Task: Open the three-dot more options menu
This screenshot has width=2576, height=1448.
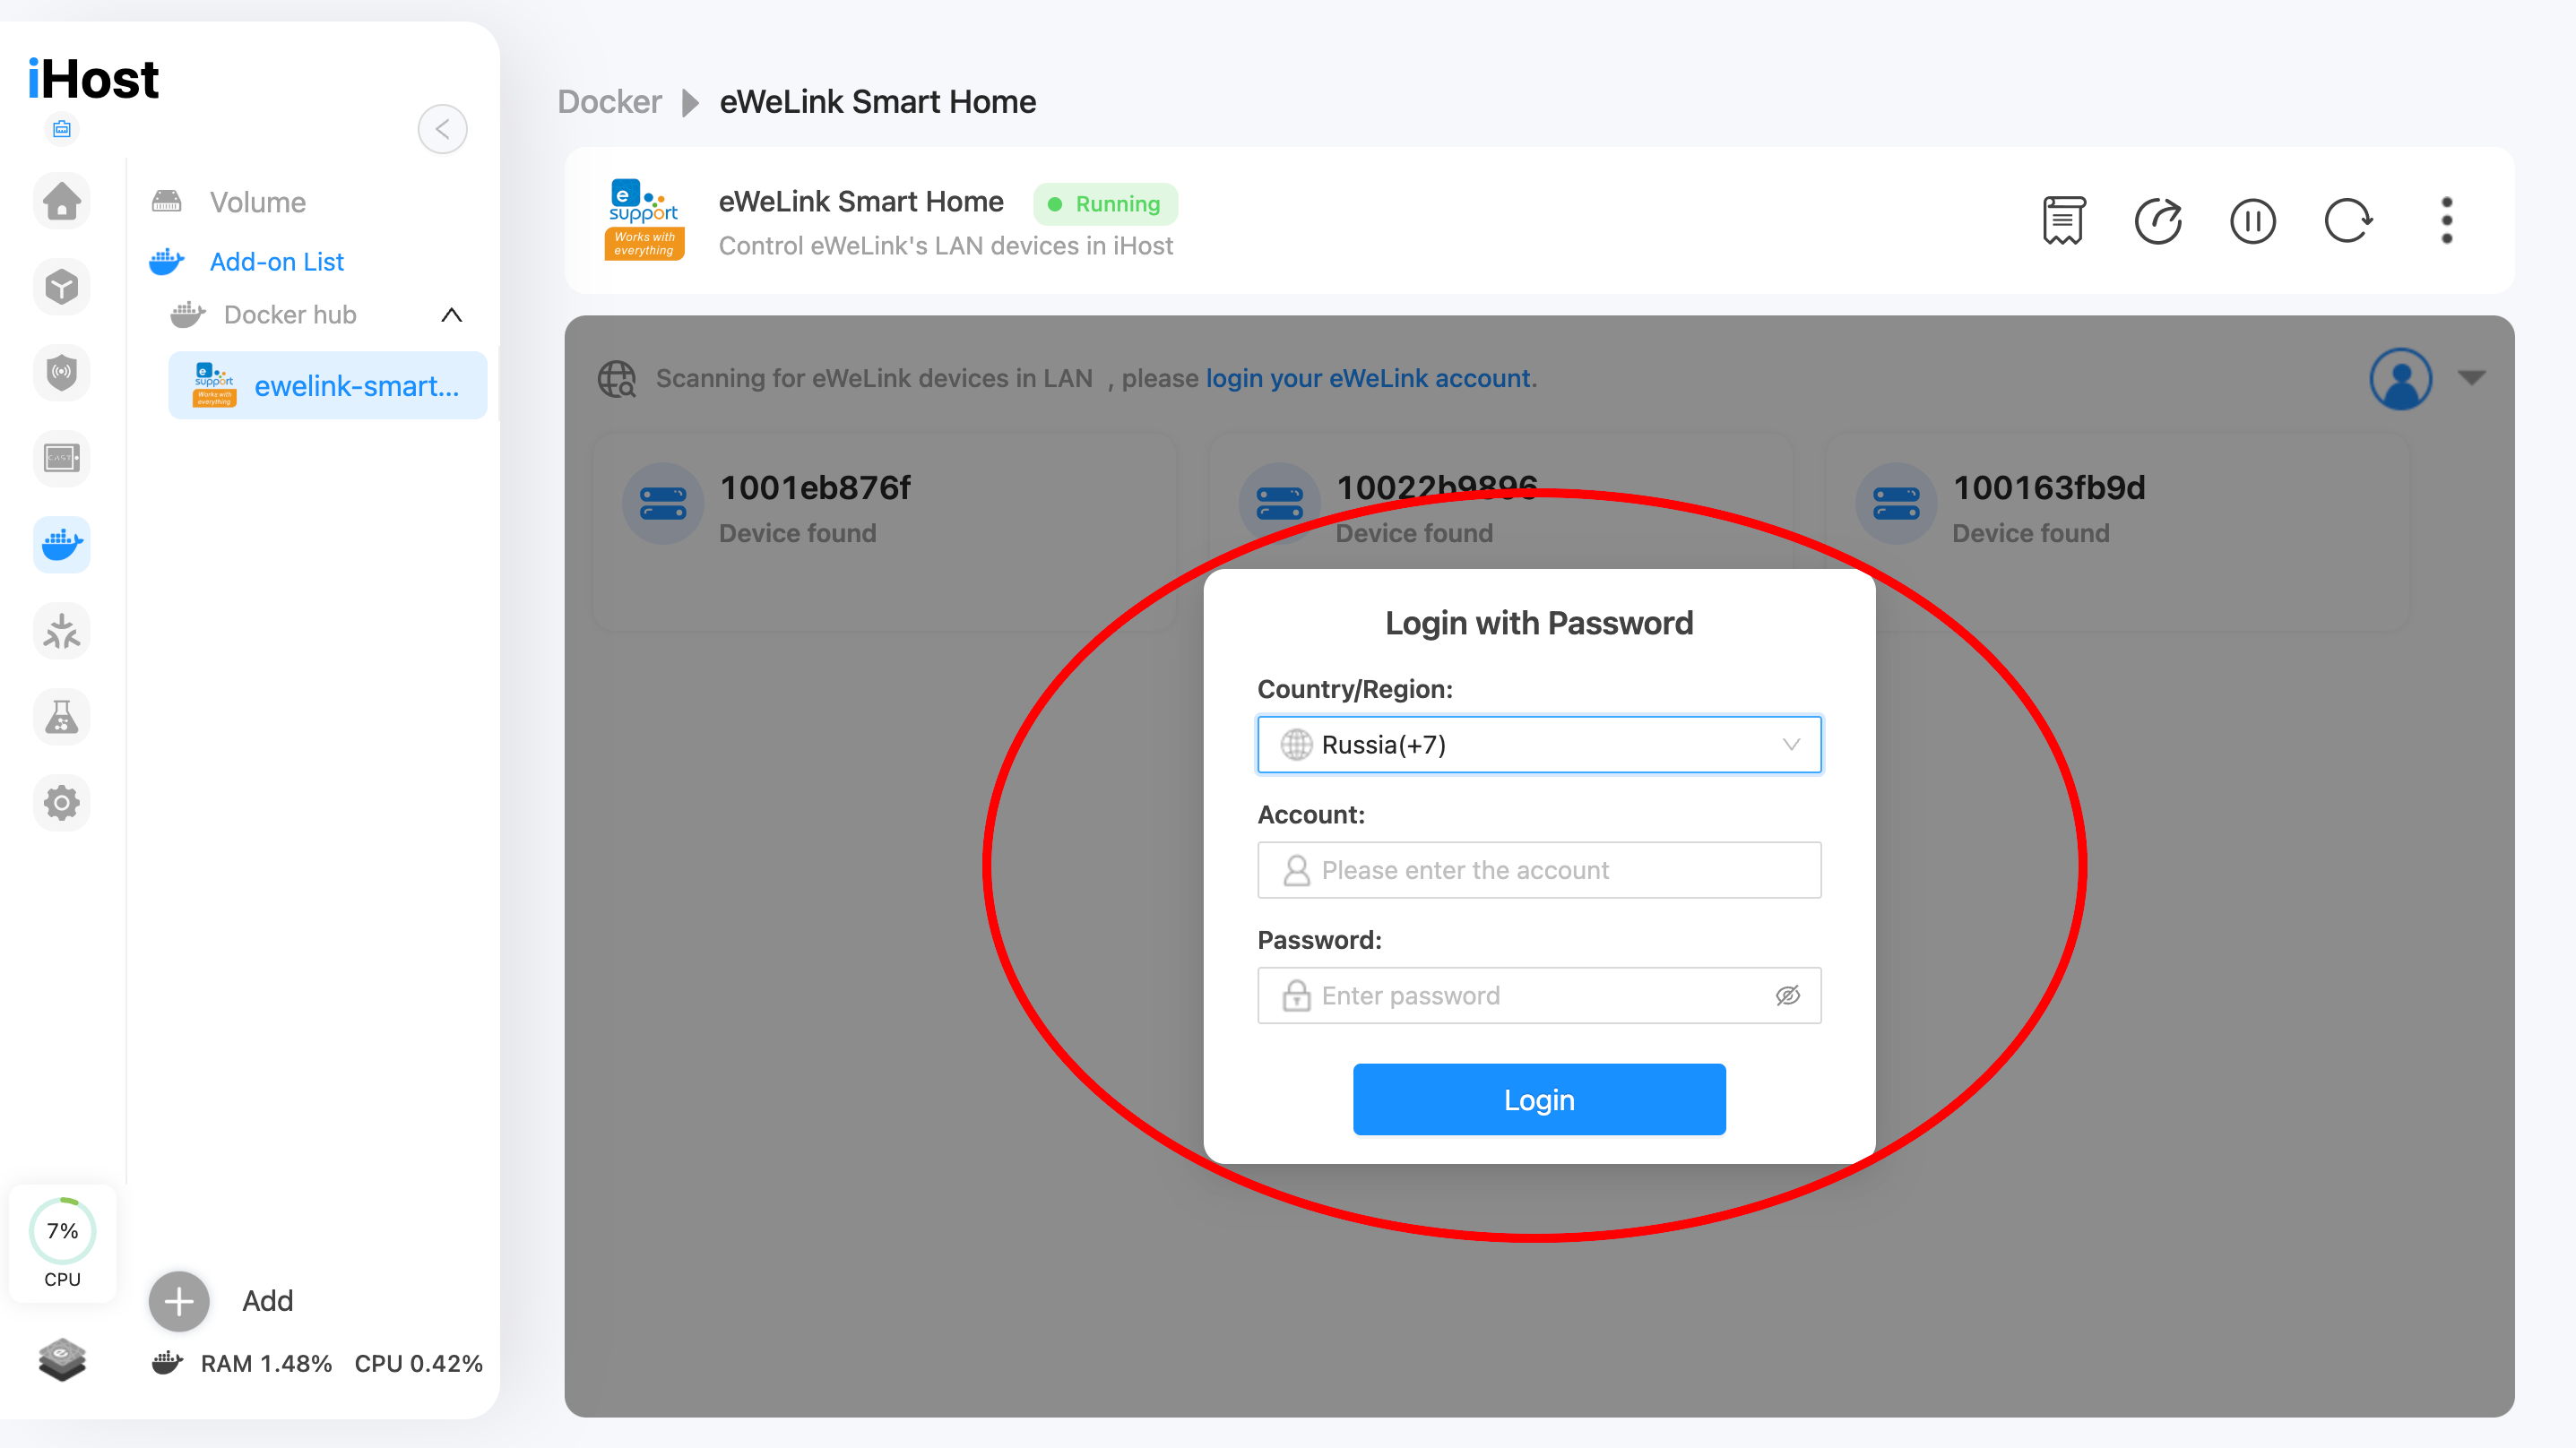Action: click(x=2447, y=220)
